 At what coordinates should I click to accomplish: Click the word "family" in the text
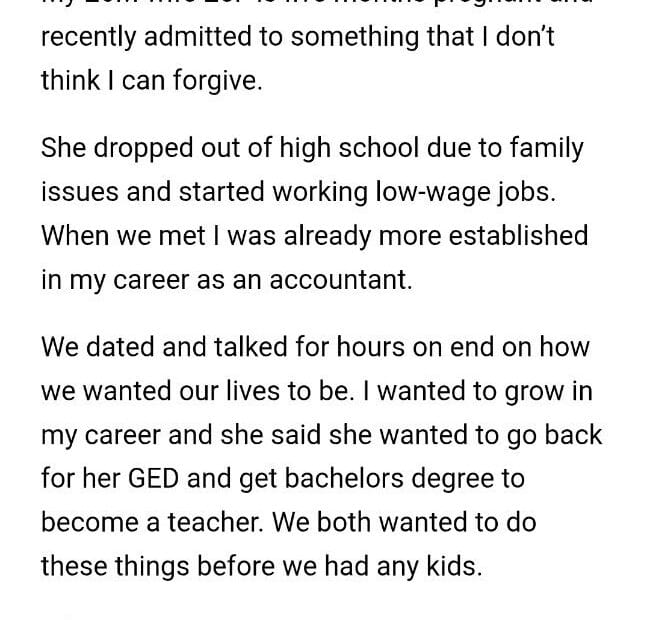pos(544,149)
